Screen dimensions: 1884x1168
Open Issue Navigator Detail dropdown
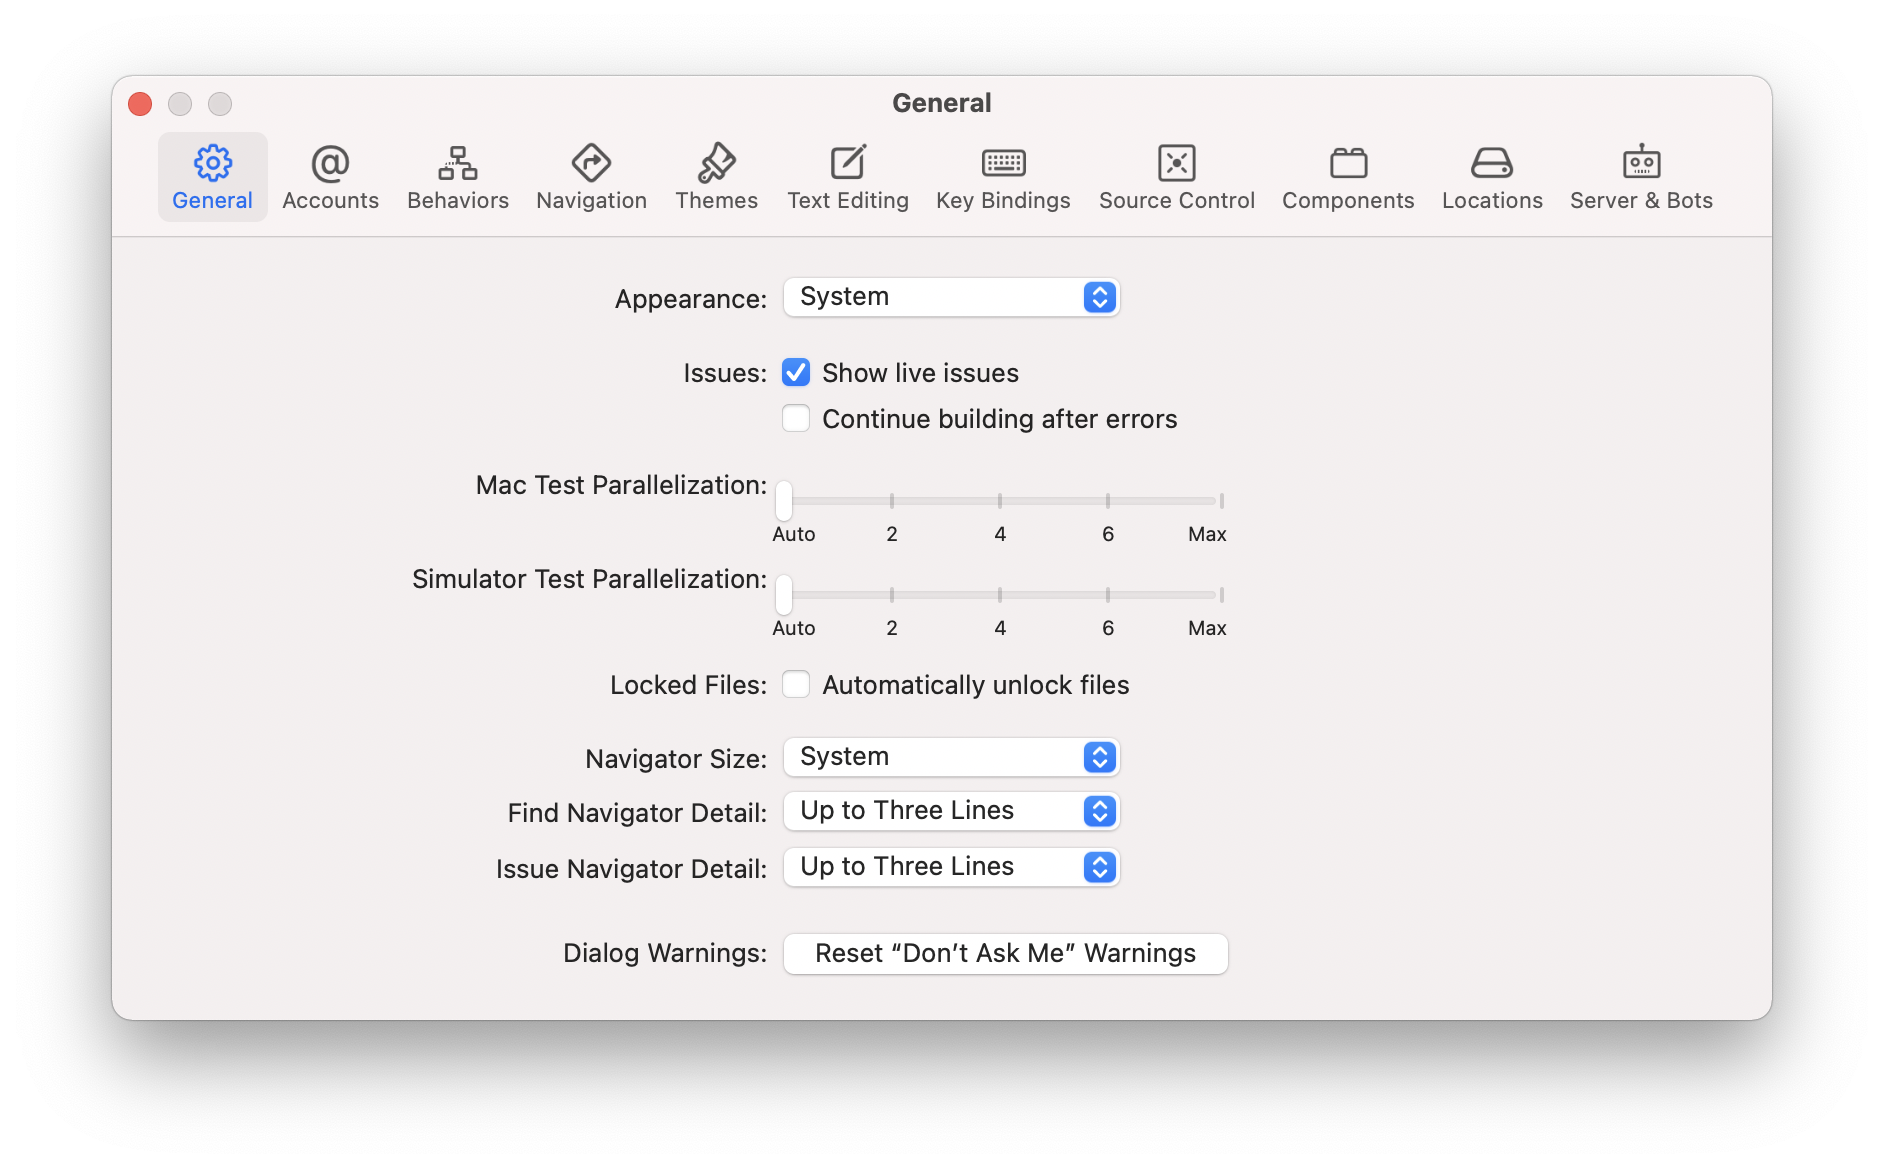click(951, 867)
